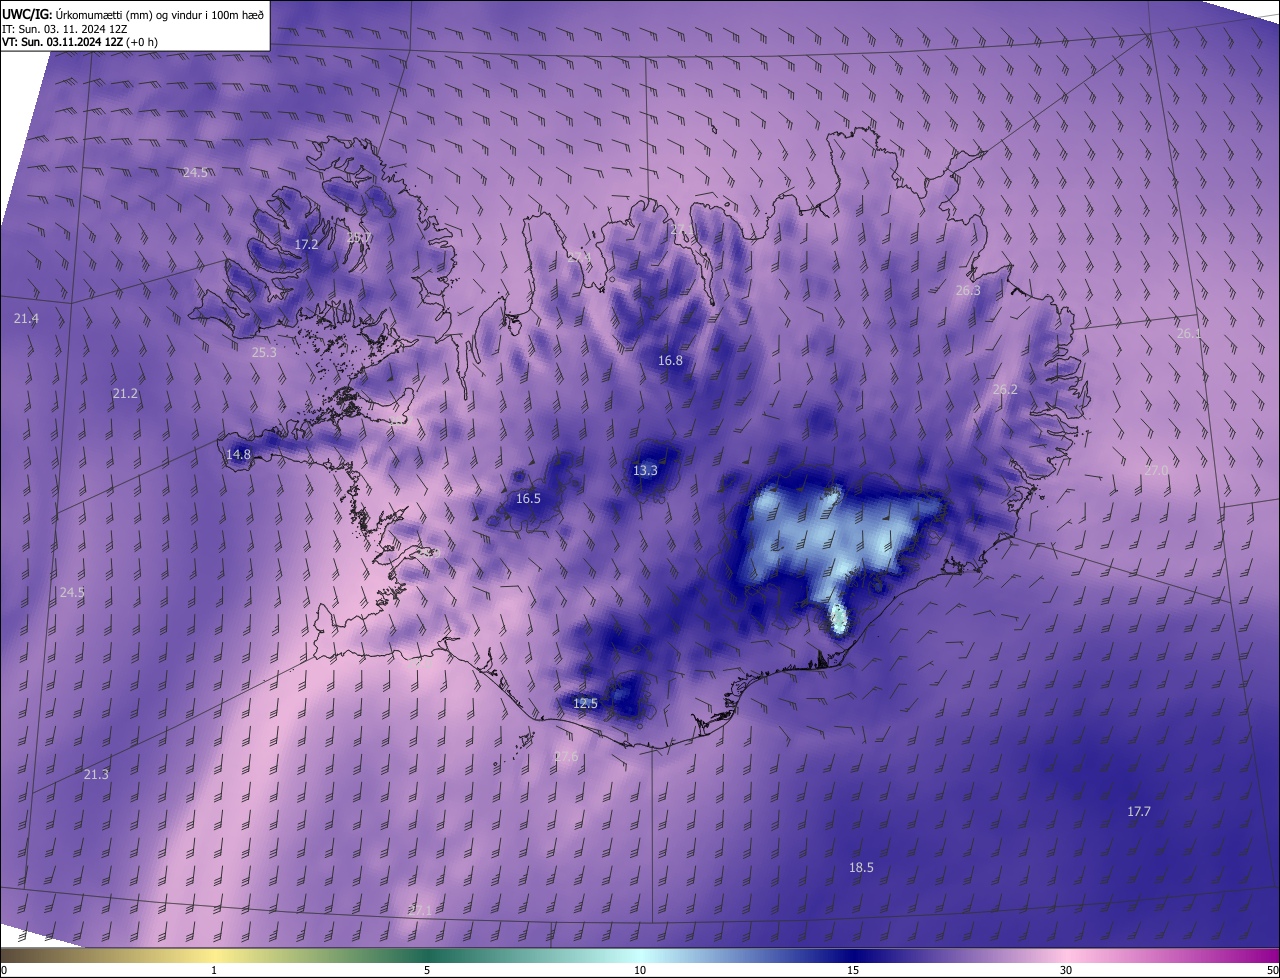Click the 17.7 value label

[1139, 811]
